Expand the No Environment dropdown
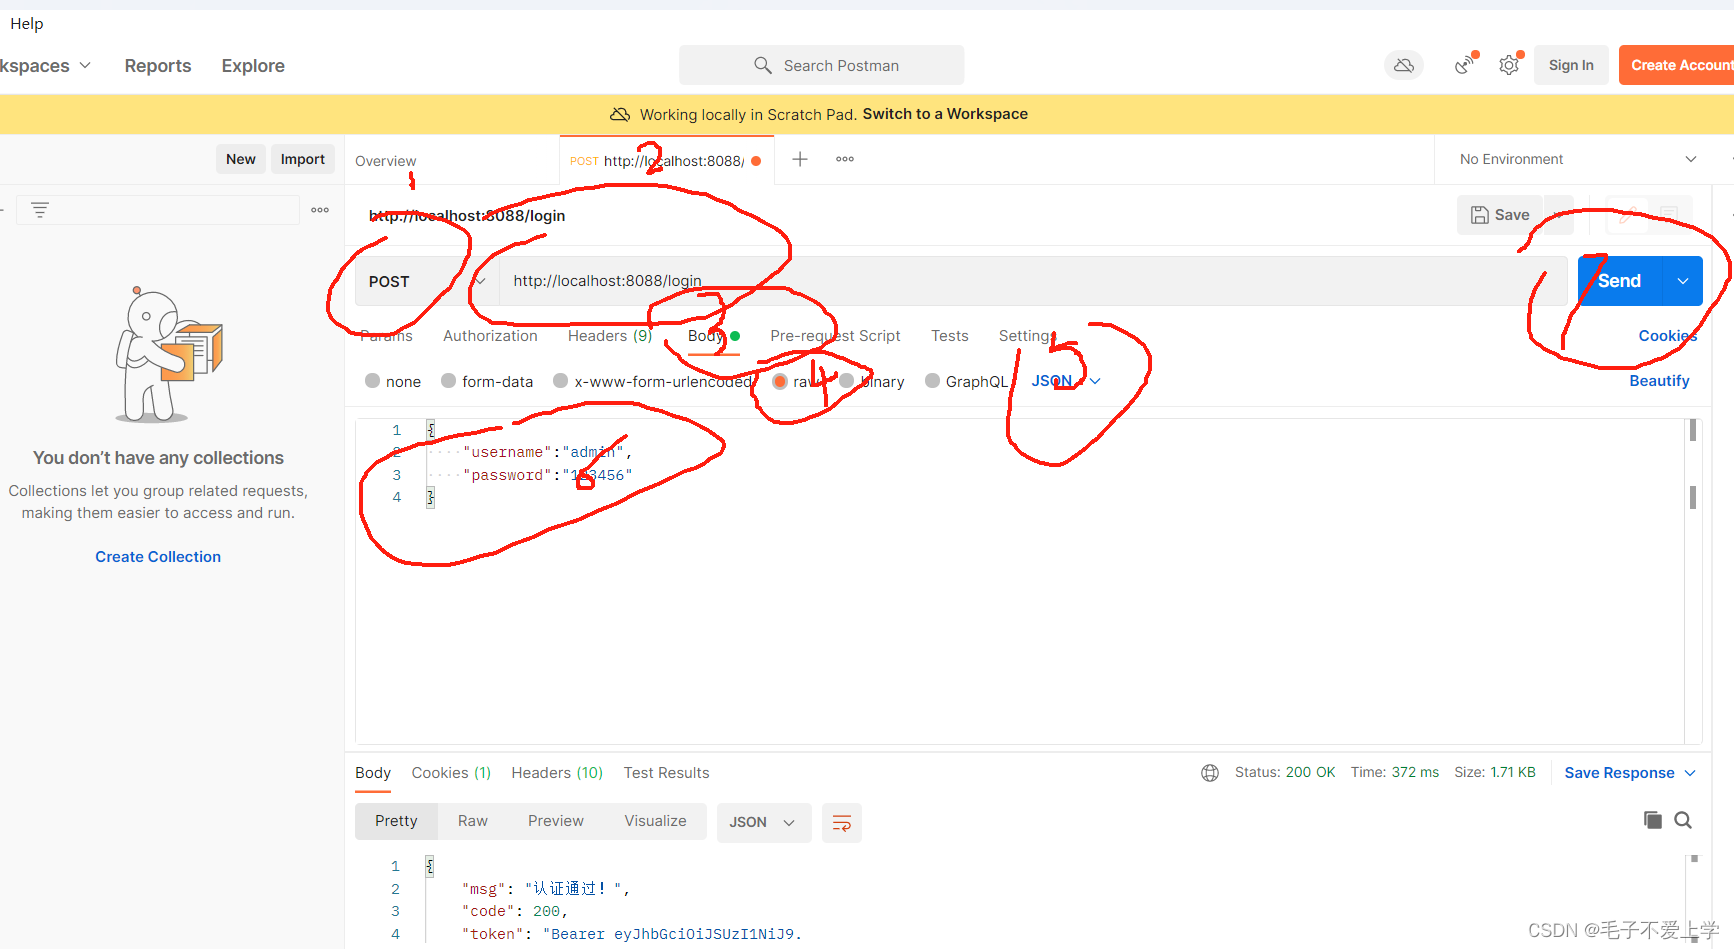This screenshot has height=949, width=1734. (1580, 159)
